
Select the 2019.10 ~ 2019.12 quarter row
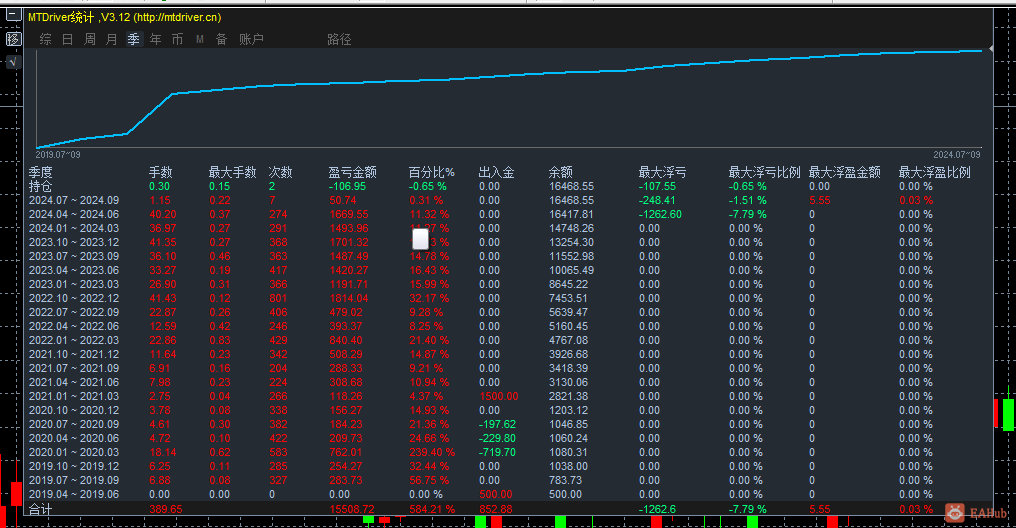[507, 466]
